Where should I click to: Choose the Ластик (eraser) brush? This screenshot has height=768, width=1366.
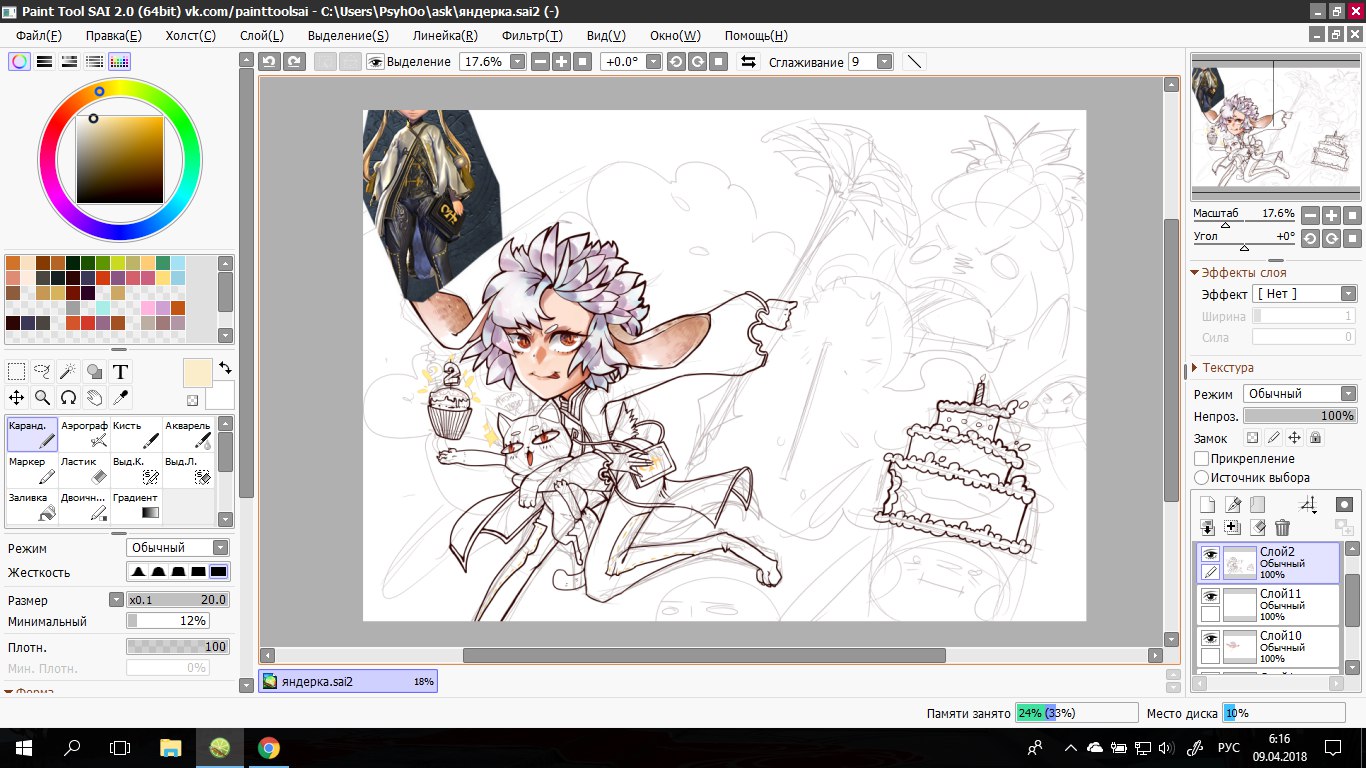coord(84,470)
